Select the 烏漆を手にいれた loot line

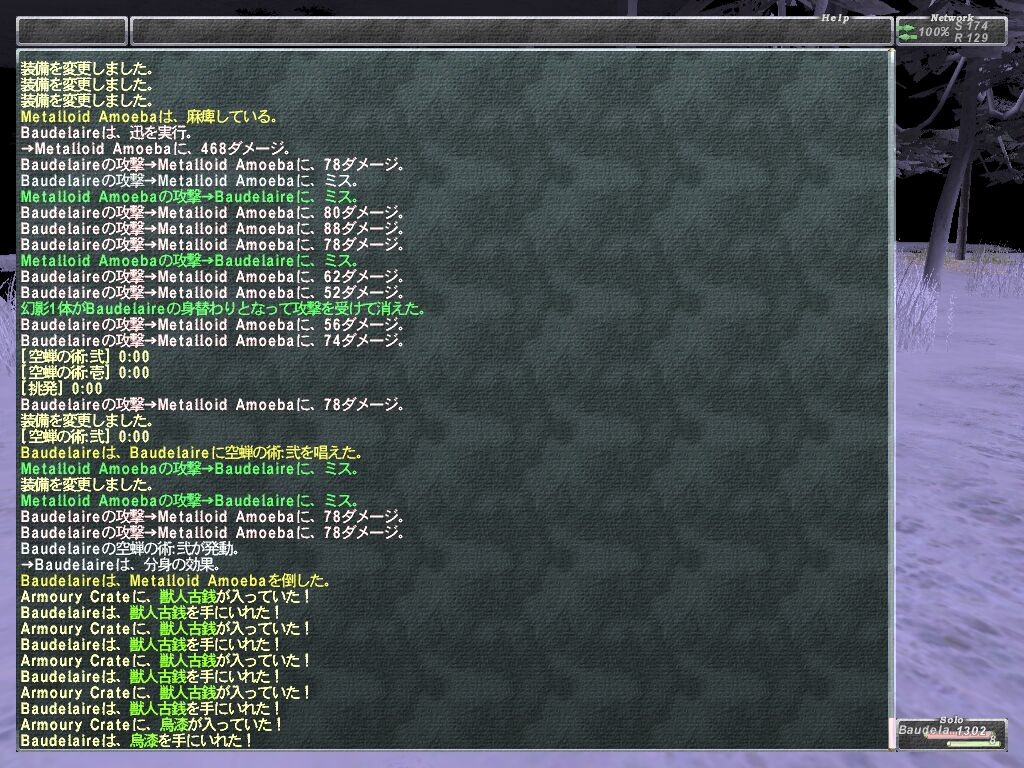[x=135, y=741]
